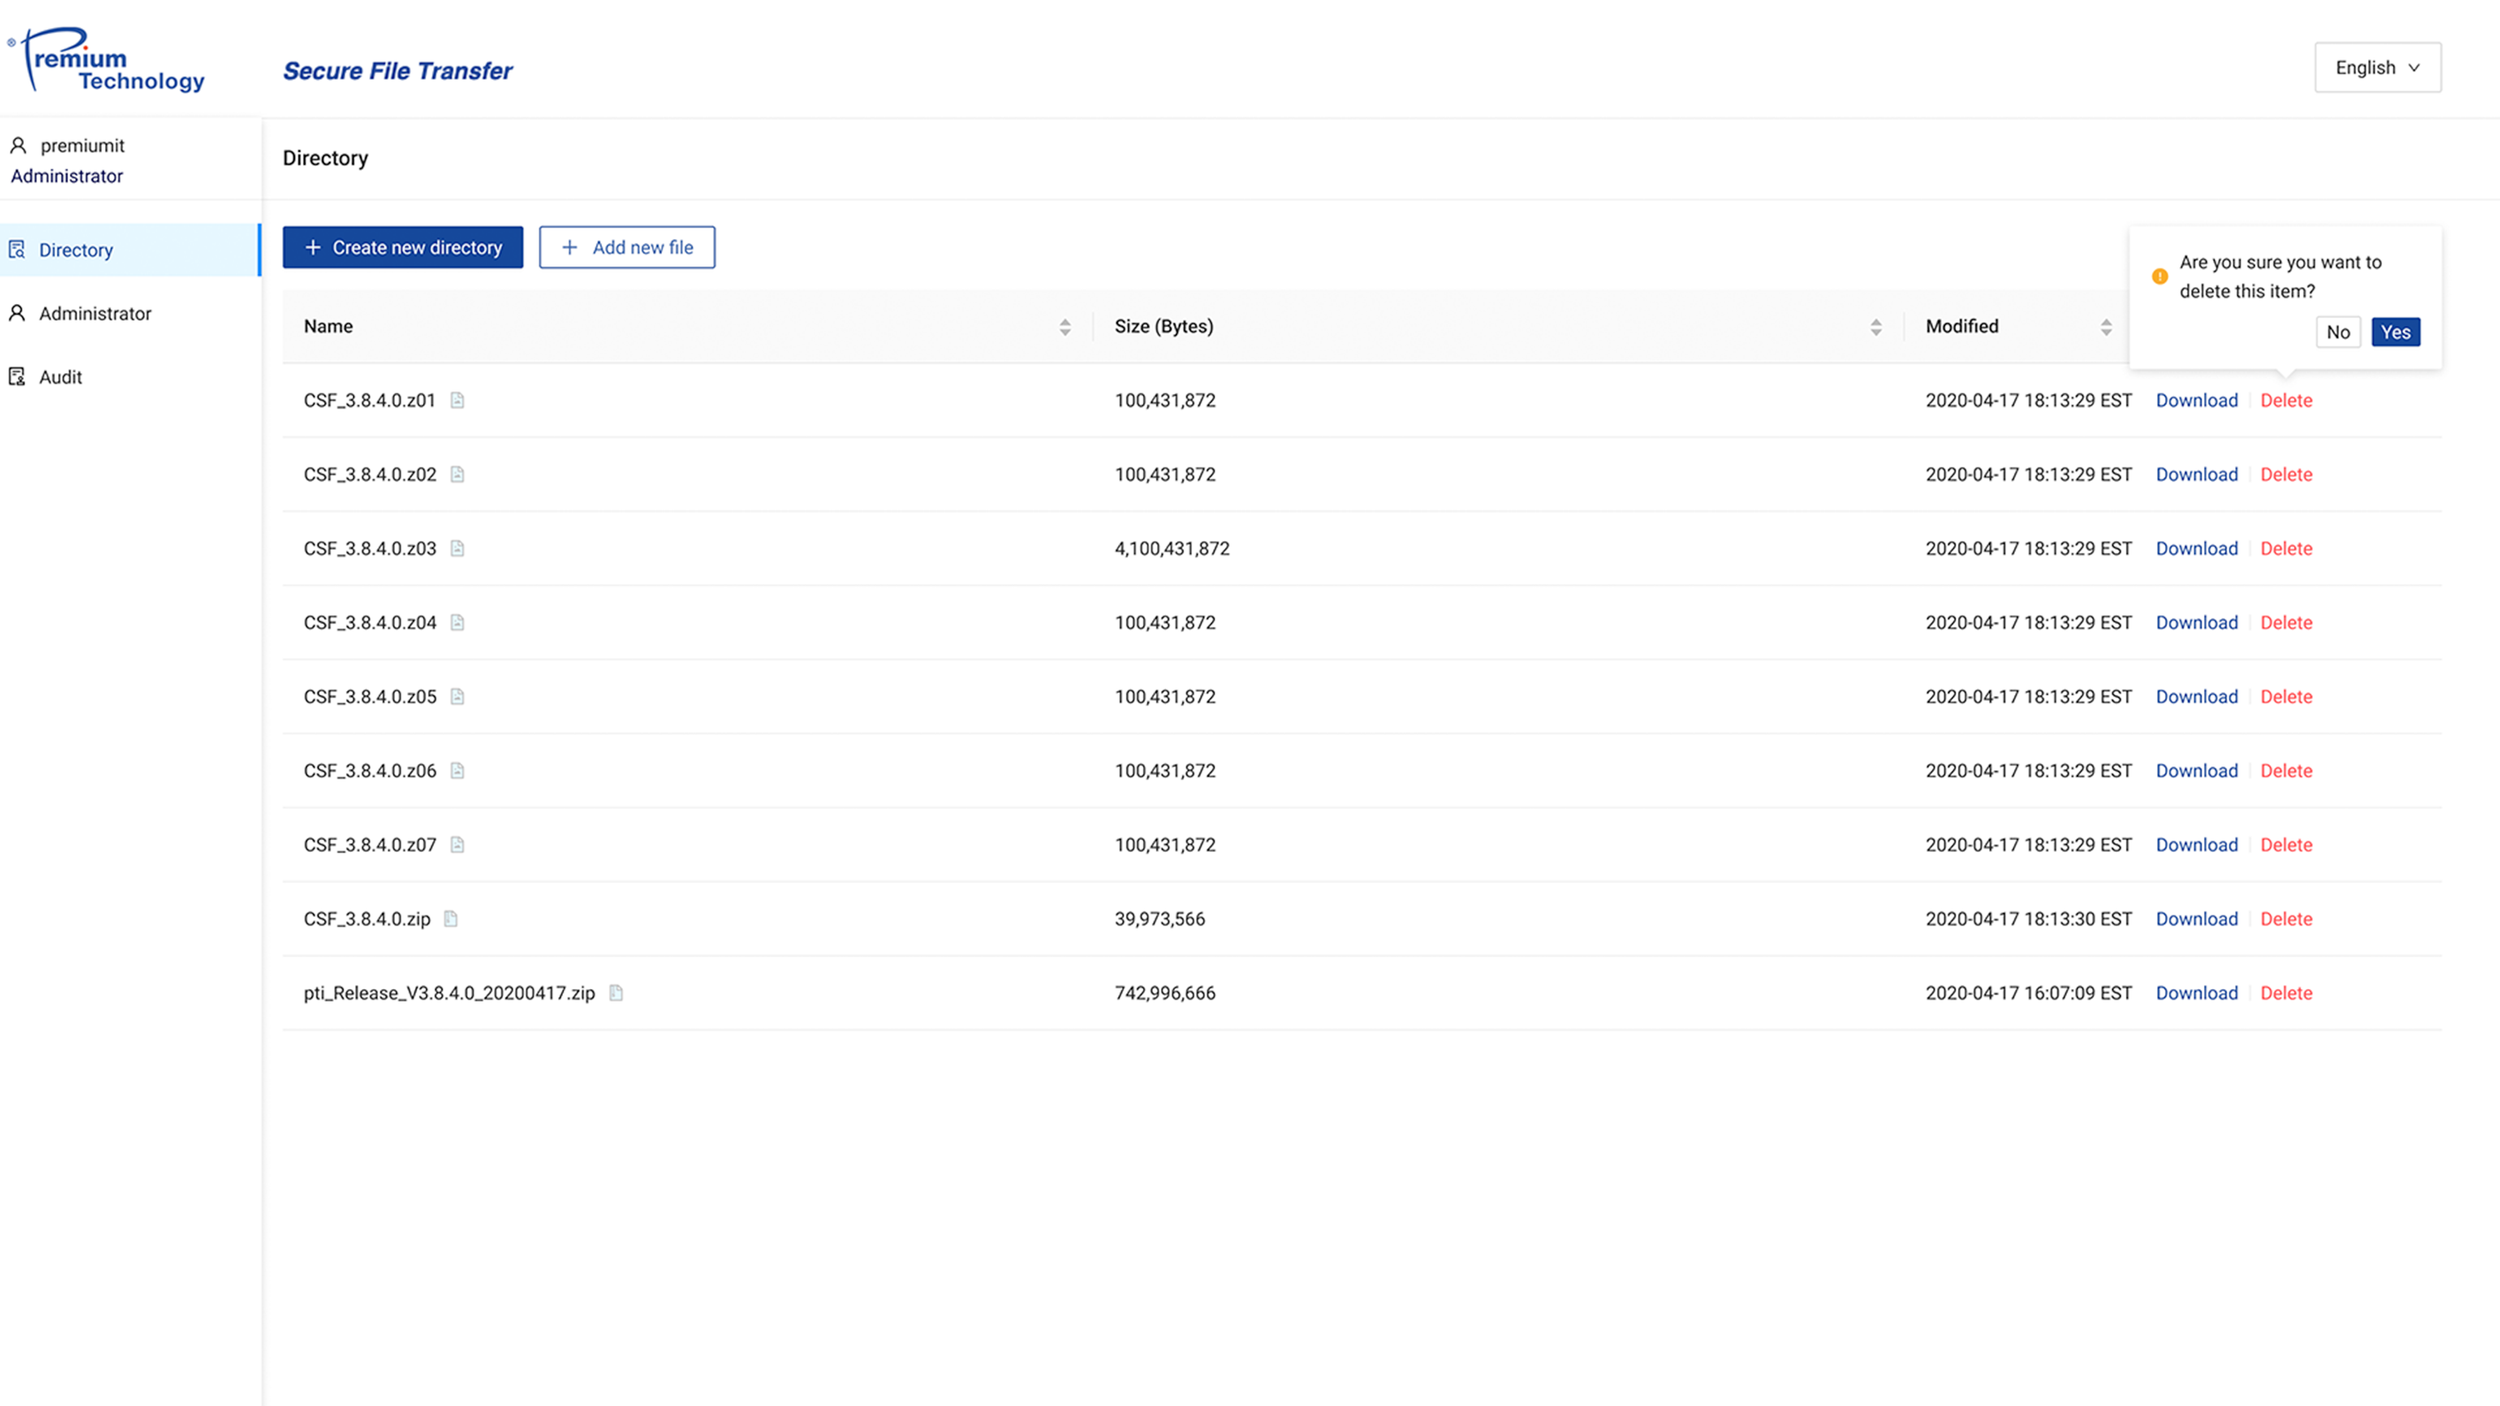Delete CSF_3.8.4.0.z04
The image size is (2500, 1406).
point(2286,622)
